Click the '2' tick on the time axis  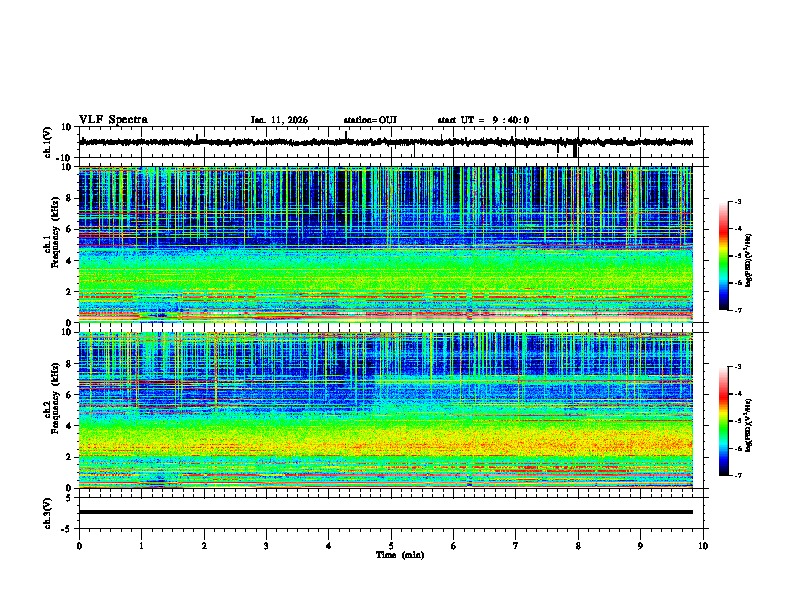coord(204,546)
